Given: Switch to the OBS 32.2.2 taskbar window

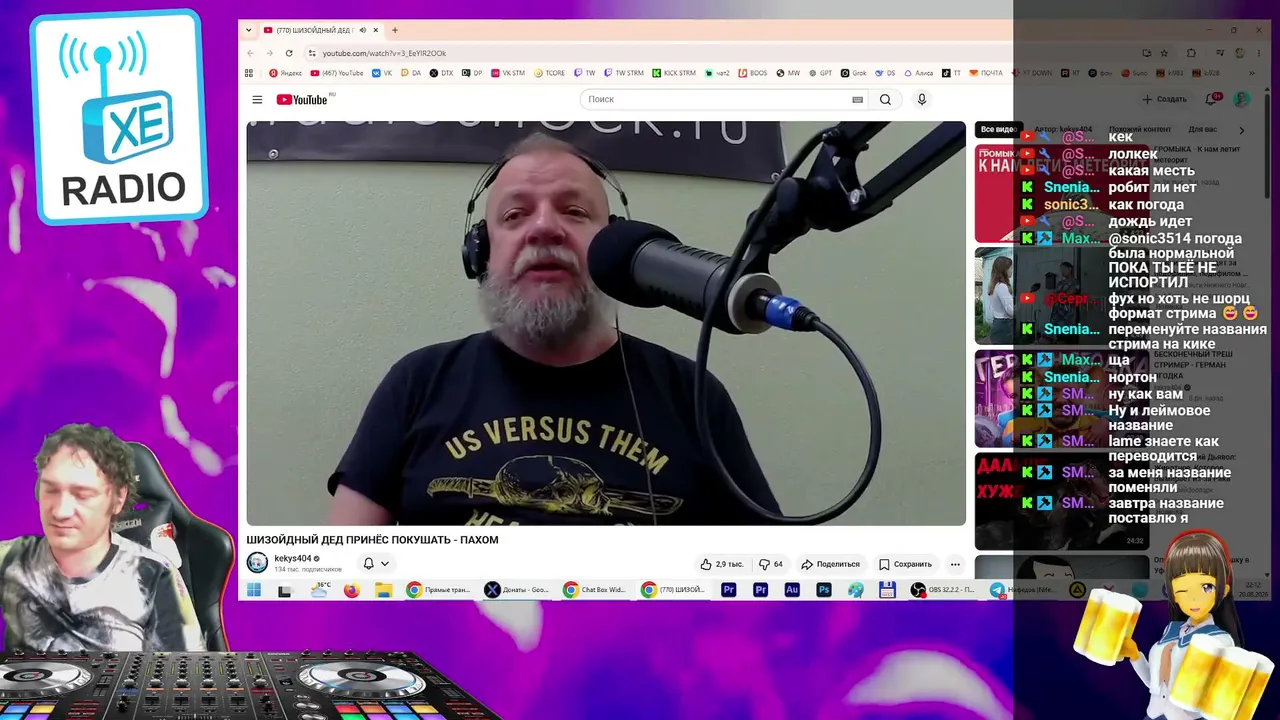Looking at the screenshot, I should (x=943, y=590).
